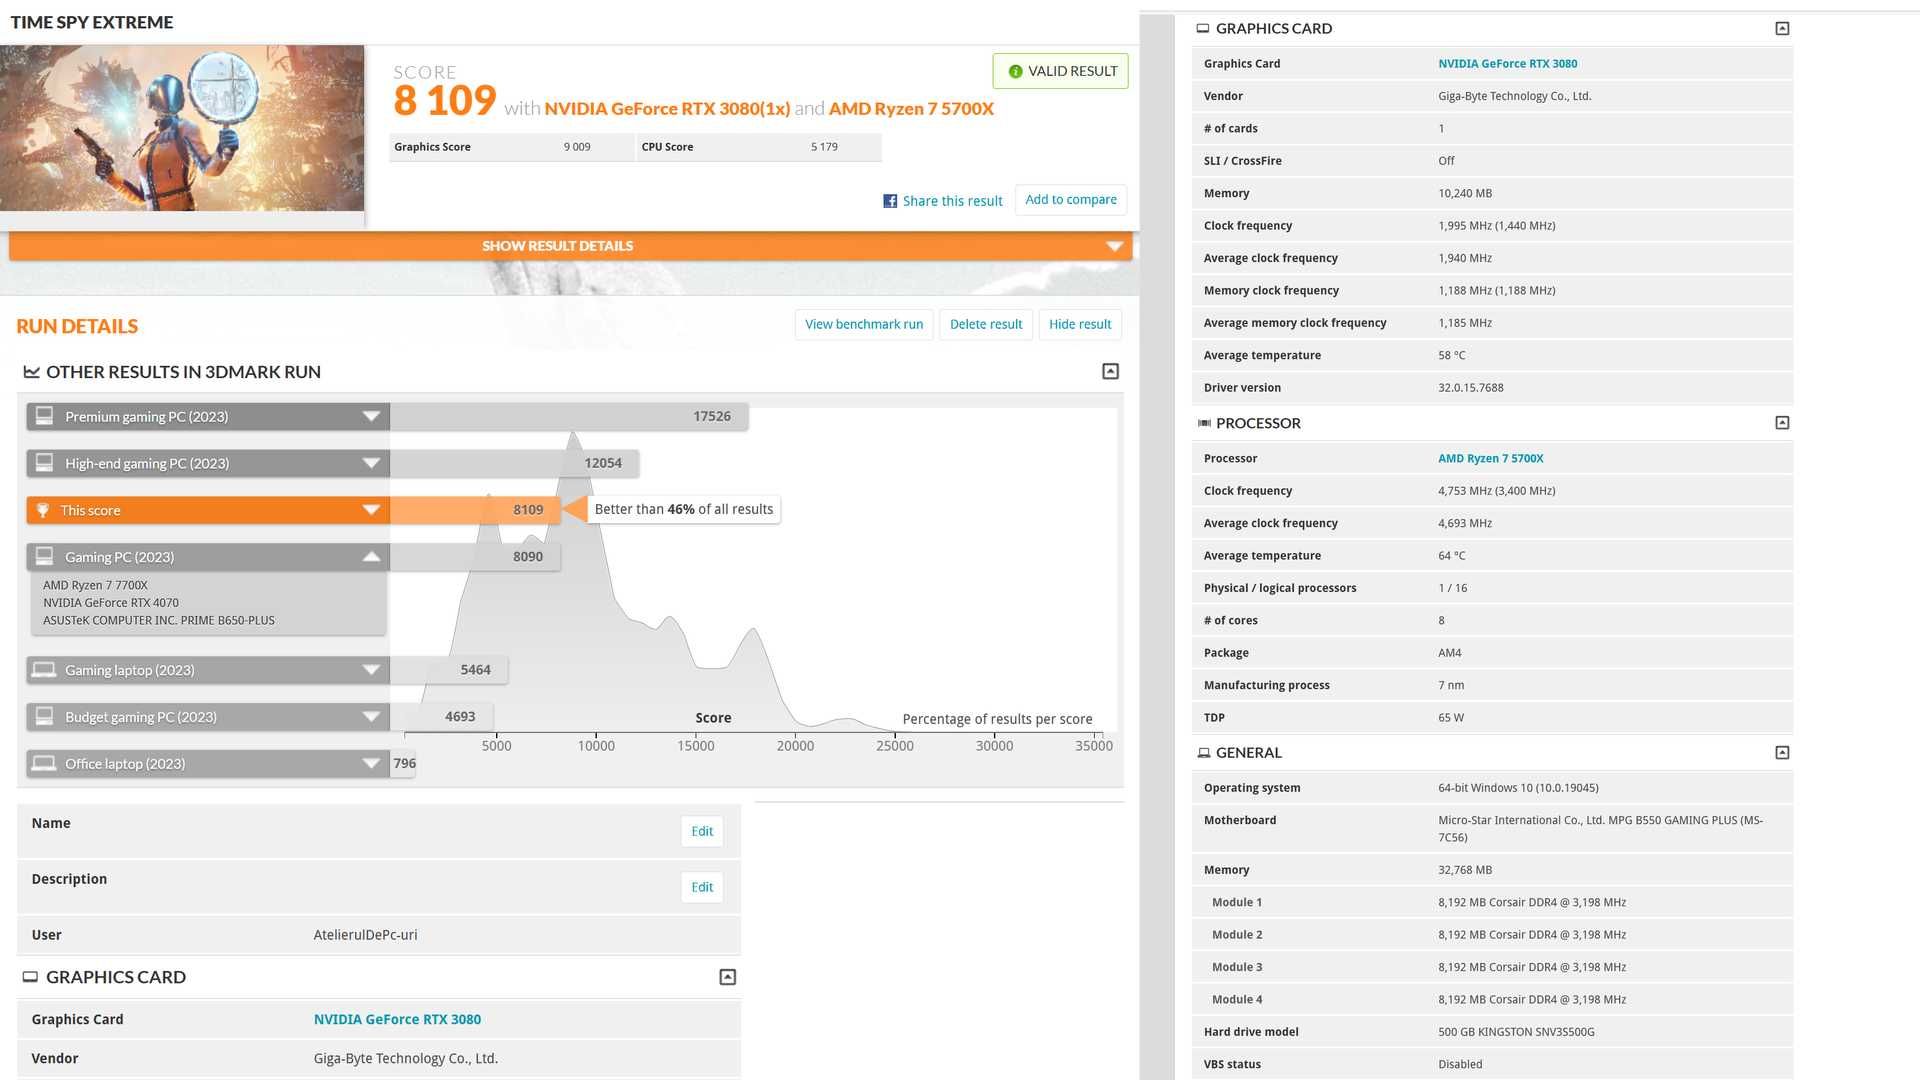Click the AtelierulDePc-uri user name
This screenshot has width=1920, height=1080.
[x=365, y=935]
